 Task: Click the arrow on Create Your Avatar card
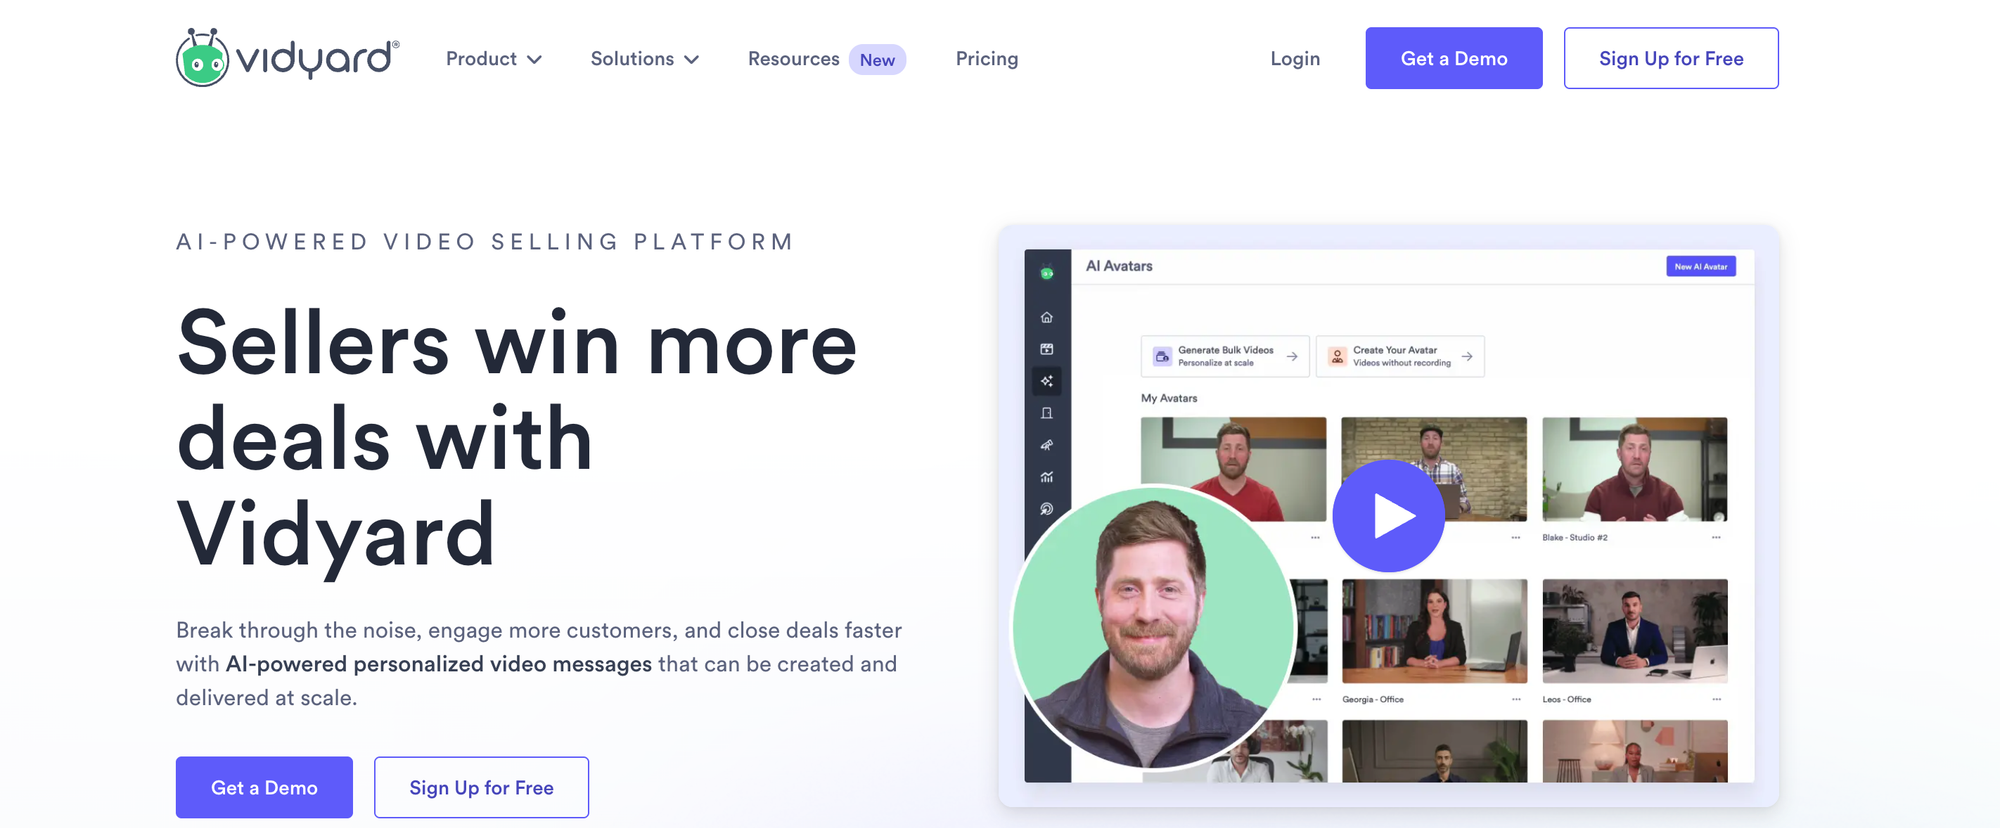(x=1467, y=356)
